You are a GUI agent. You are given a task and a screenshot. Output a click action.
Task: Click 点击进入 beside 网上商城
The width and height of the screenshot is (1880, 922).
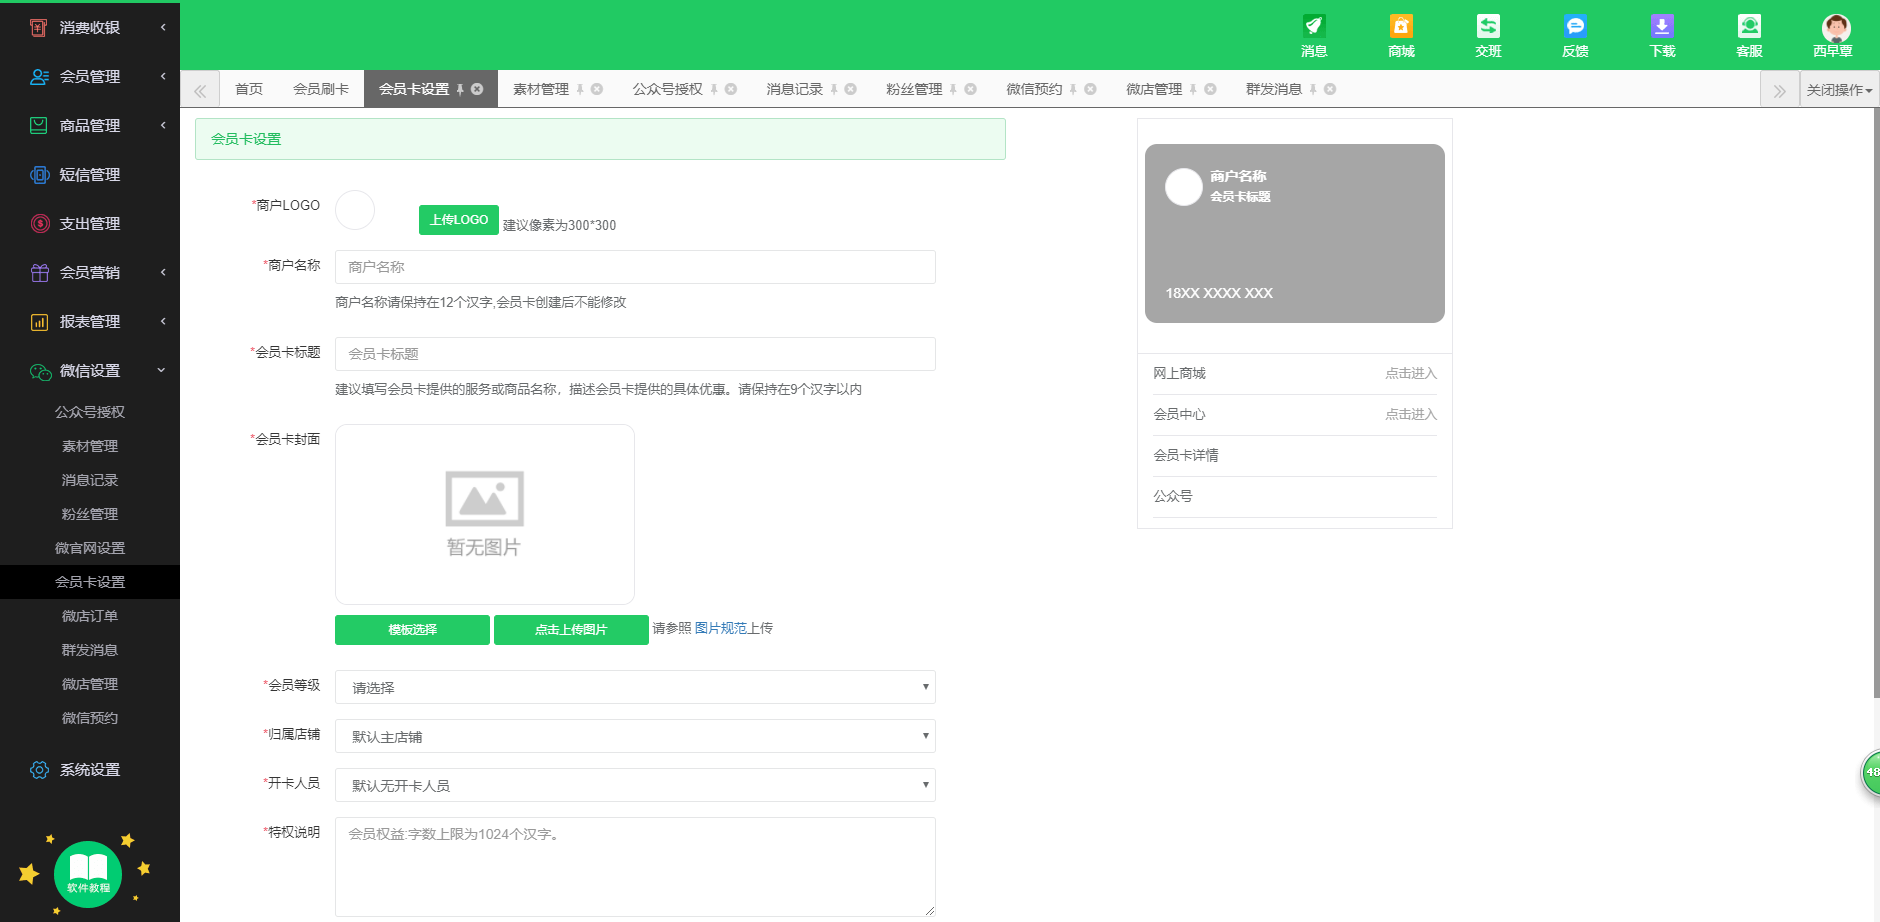[1410, 373]
